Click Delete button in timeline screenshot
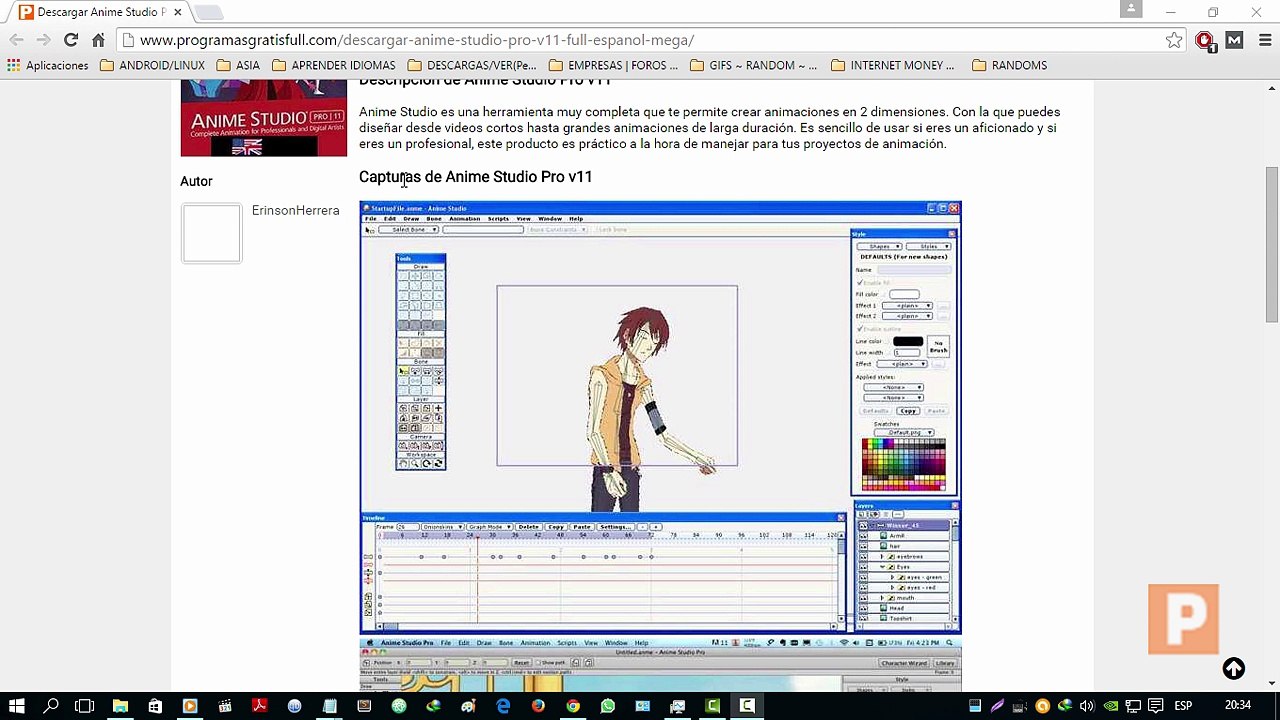Screen dimensions: 1280x720 tap(528, 527)
